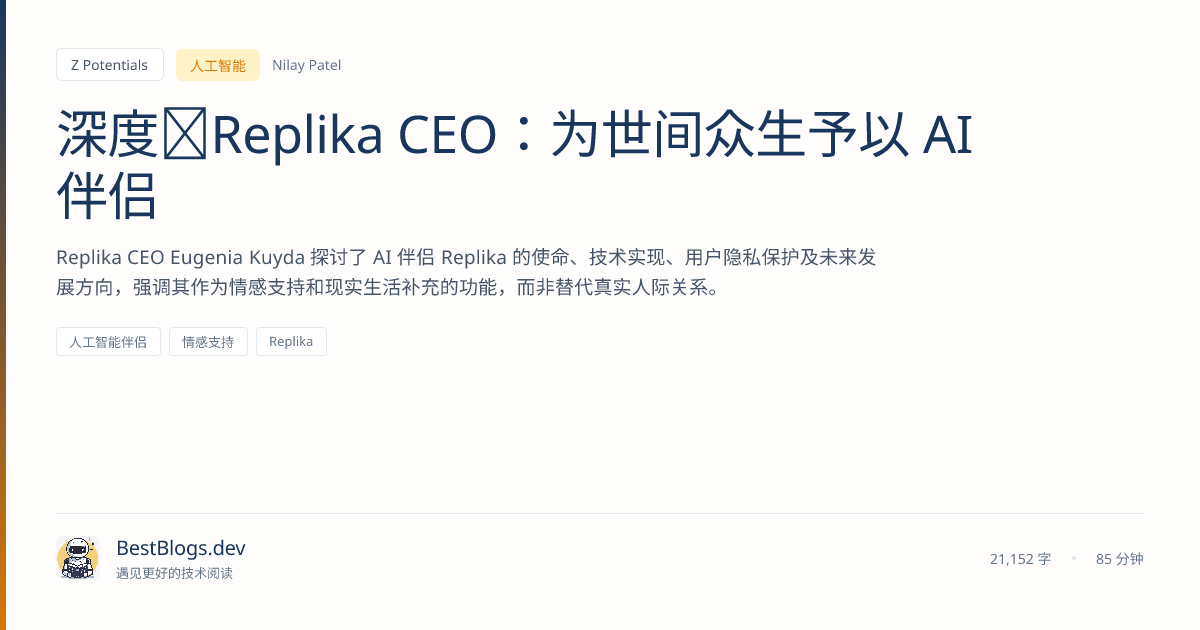Viewport: 1200px width, 630px height.
Task: Open the BestBlogs.dev link
Action: click(180, 548)
